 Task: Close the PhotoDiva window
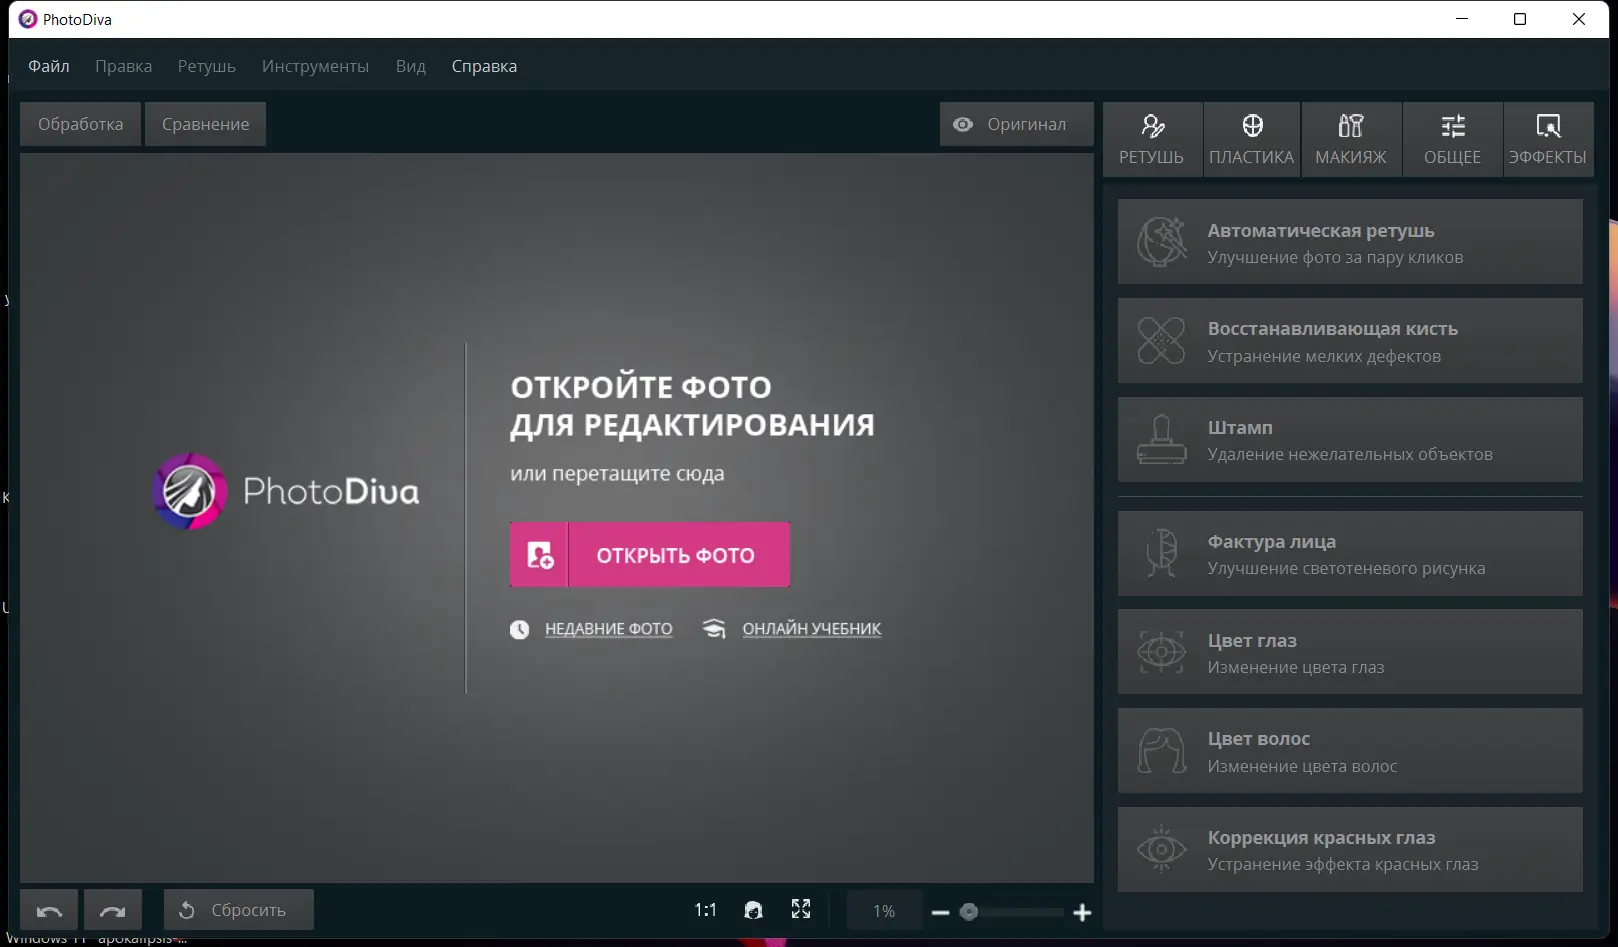(x=1579, y=19)
